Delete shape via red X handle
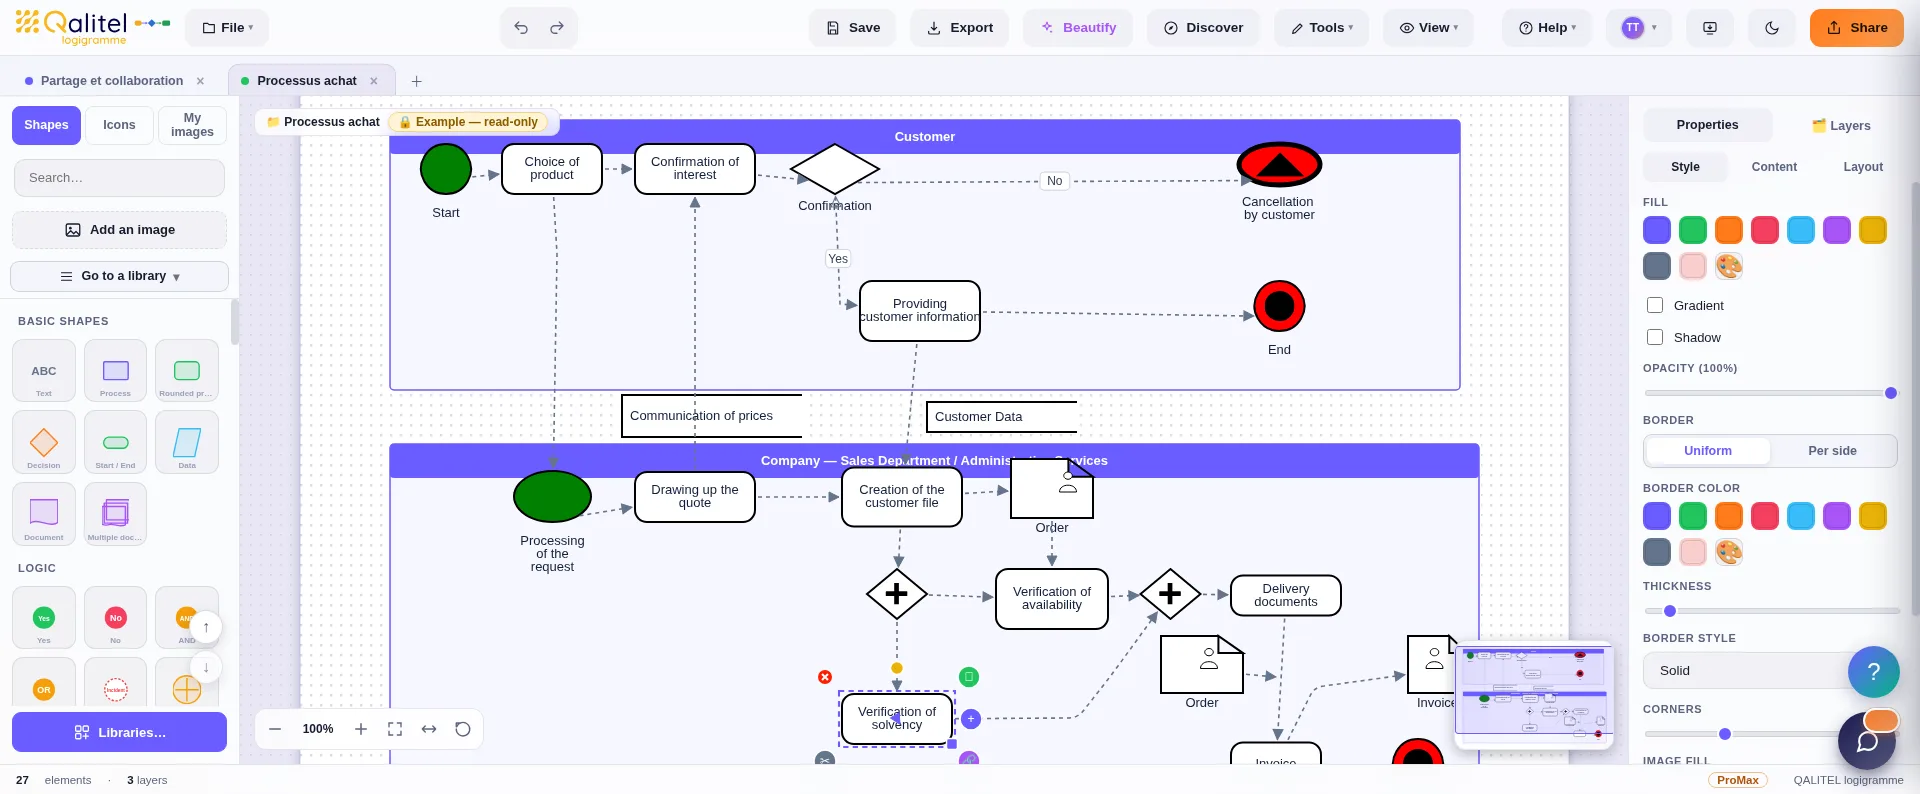1920x794 pixels. 825,677
